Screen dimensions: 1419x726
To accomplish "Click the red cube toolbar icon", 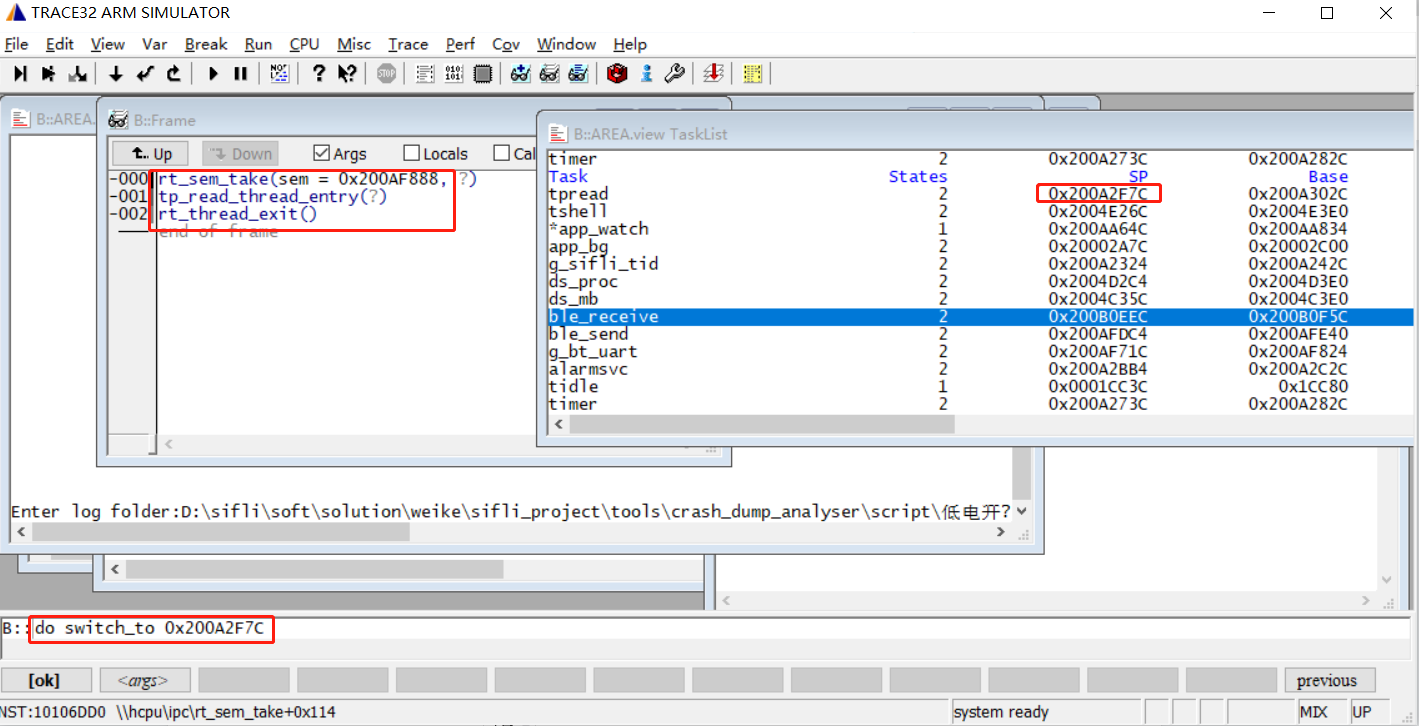I will (617, 73).
